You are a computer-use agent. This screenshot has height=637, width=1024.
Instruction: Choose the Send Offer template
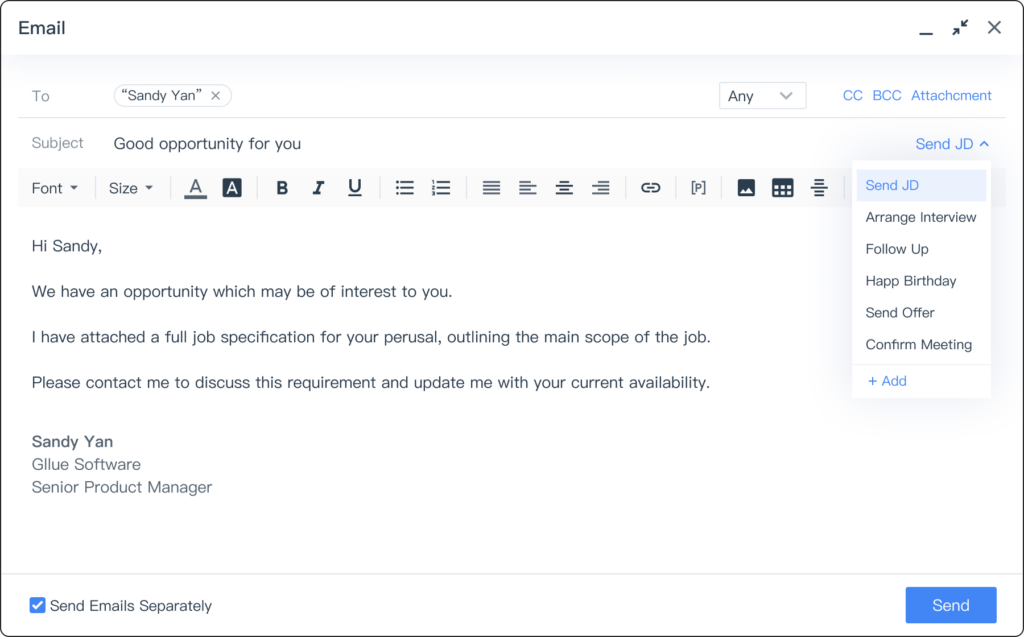tap(899, 312)
